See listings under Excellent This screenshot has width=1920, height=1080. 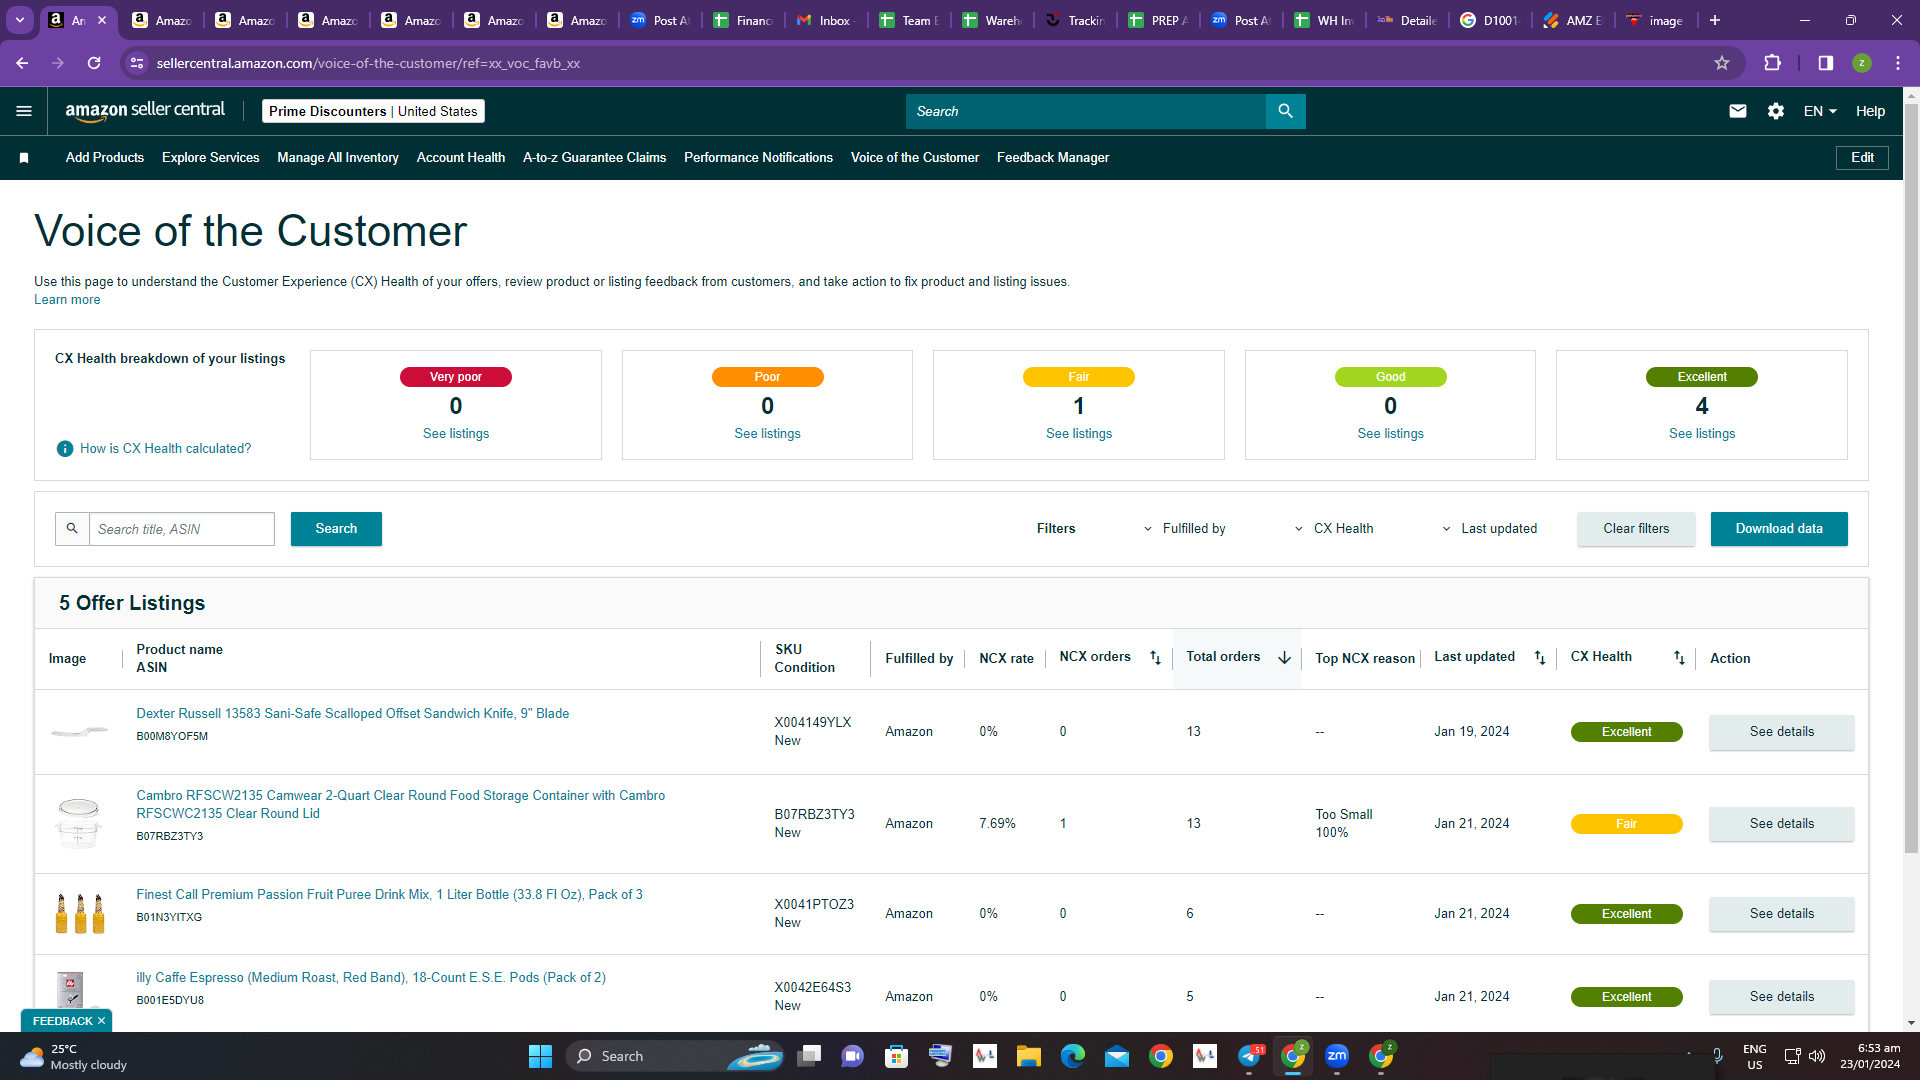pos(1702,434)
